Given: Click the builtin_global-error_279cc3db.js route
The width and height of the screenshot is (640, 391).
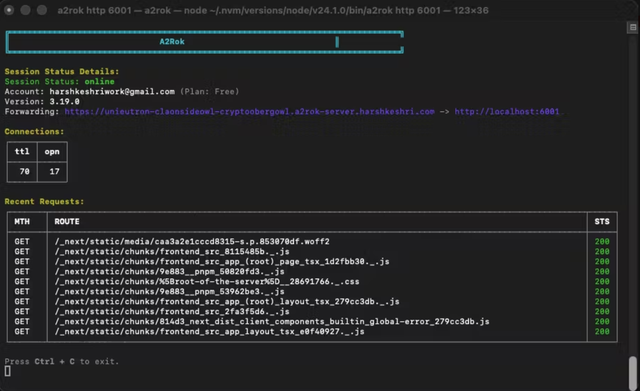Looking at the screenshot, I should [x=272, y=322].
